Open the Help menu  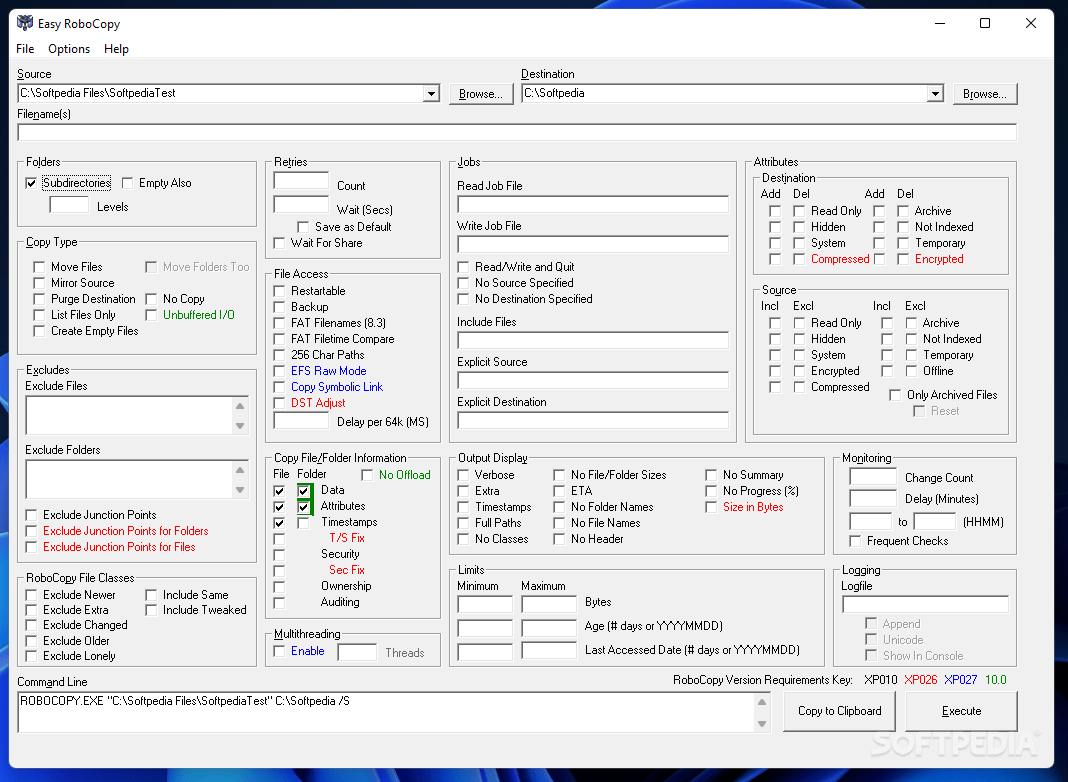pyautogui.click(x=116, y=48)
